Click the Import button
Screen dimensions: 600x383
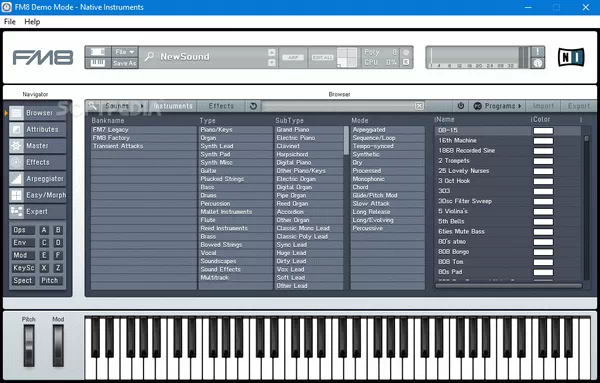point(543,106)
